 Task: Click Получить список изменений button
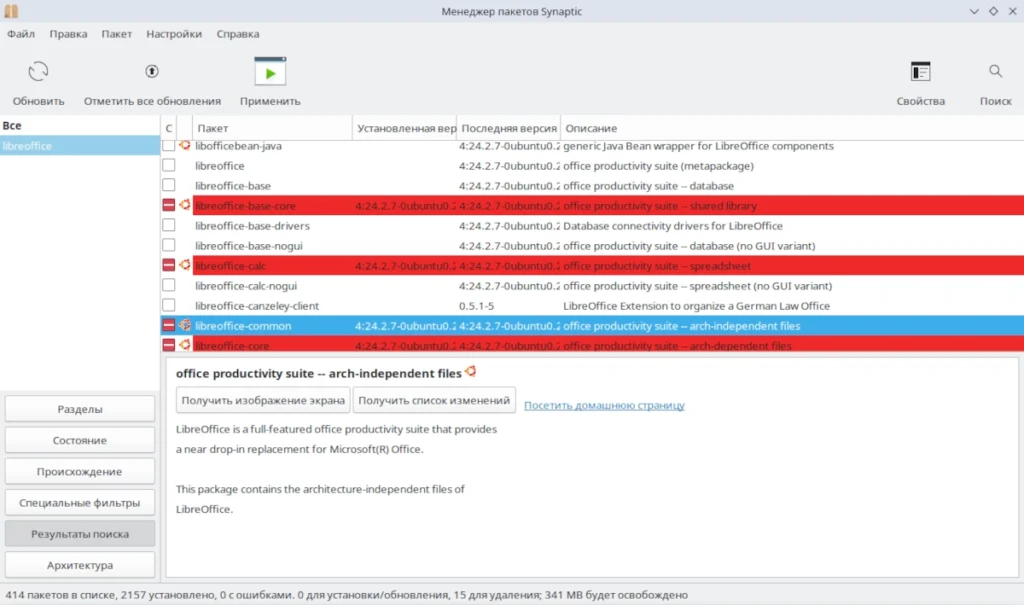(x=434, y=400)
